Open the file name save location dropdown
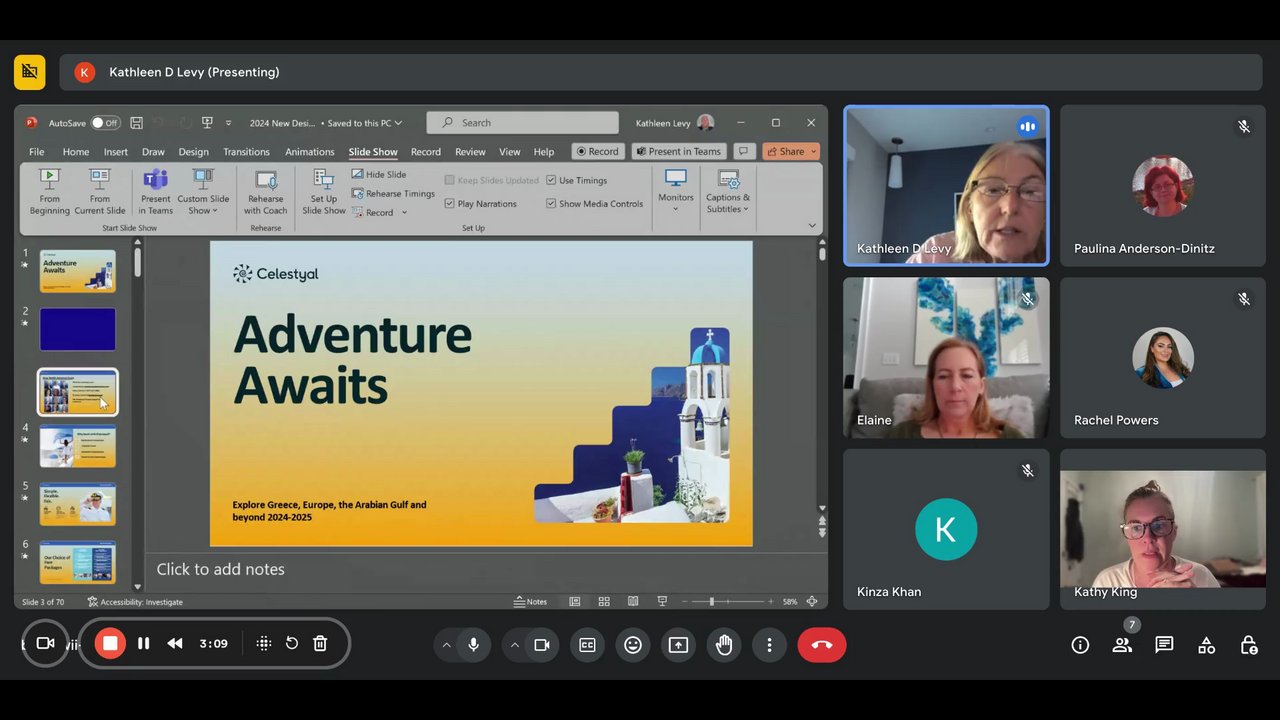Image resolution: width=1280 pixels, height=720 pixels. coord(398,123)
